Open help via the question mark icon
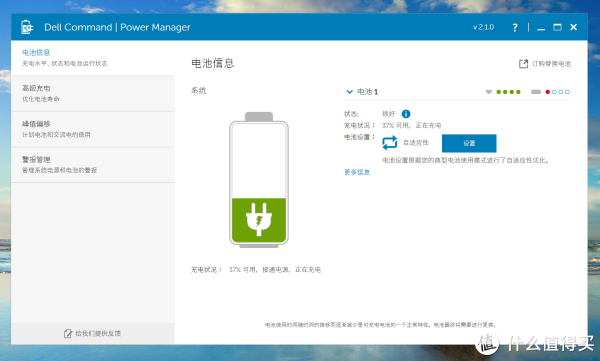Viewport: 600px width, 361px height. point(515,28)
